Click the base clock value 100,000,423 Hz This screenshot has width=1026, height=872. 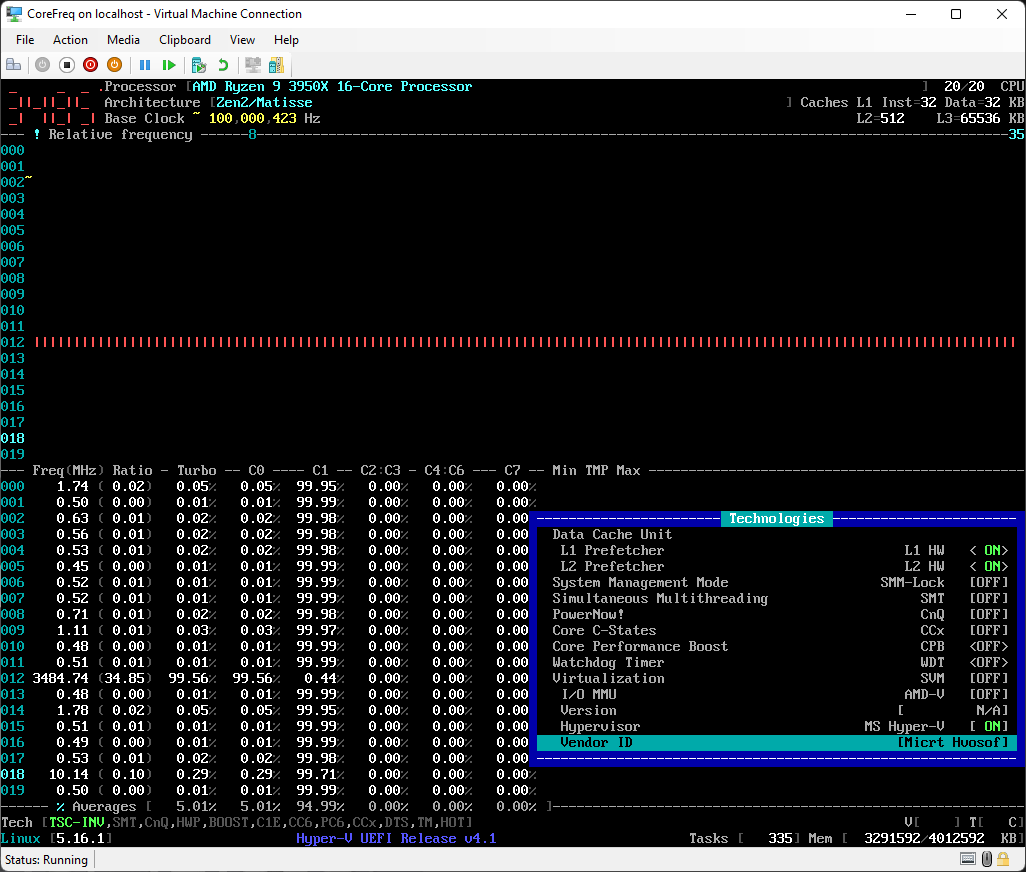tap(264, 118)
